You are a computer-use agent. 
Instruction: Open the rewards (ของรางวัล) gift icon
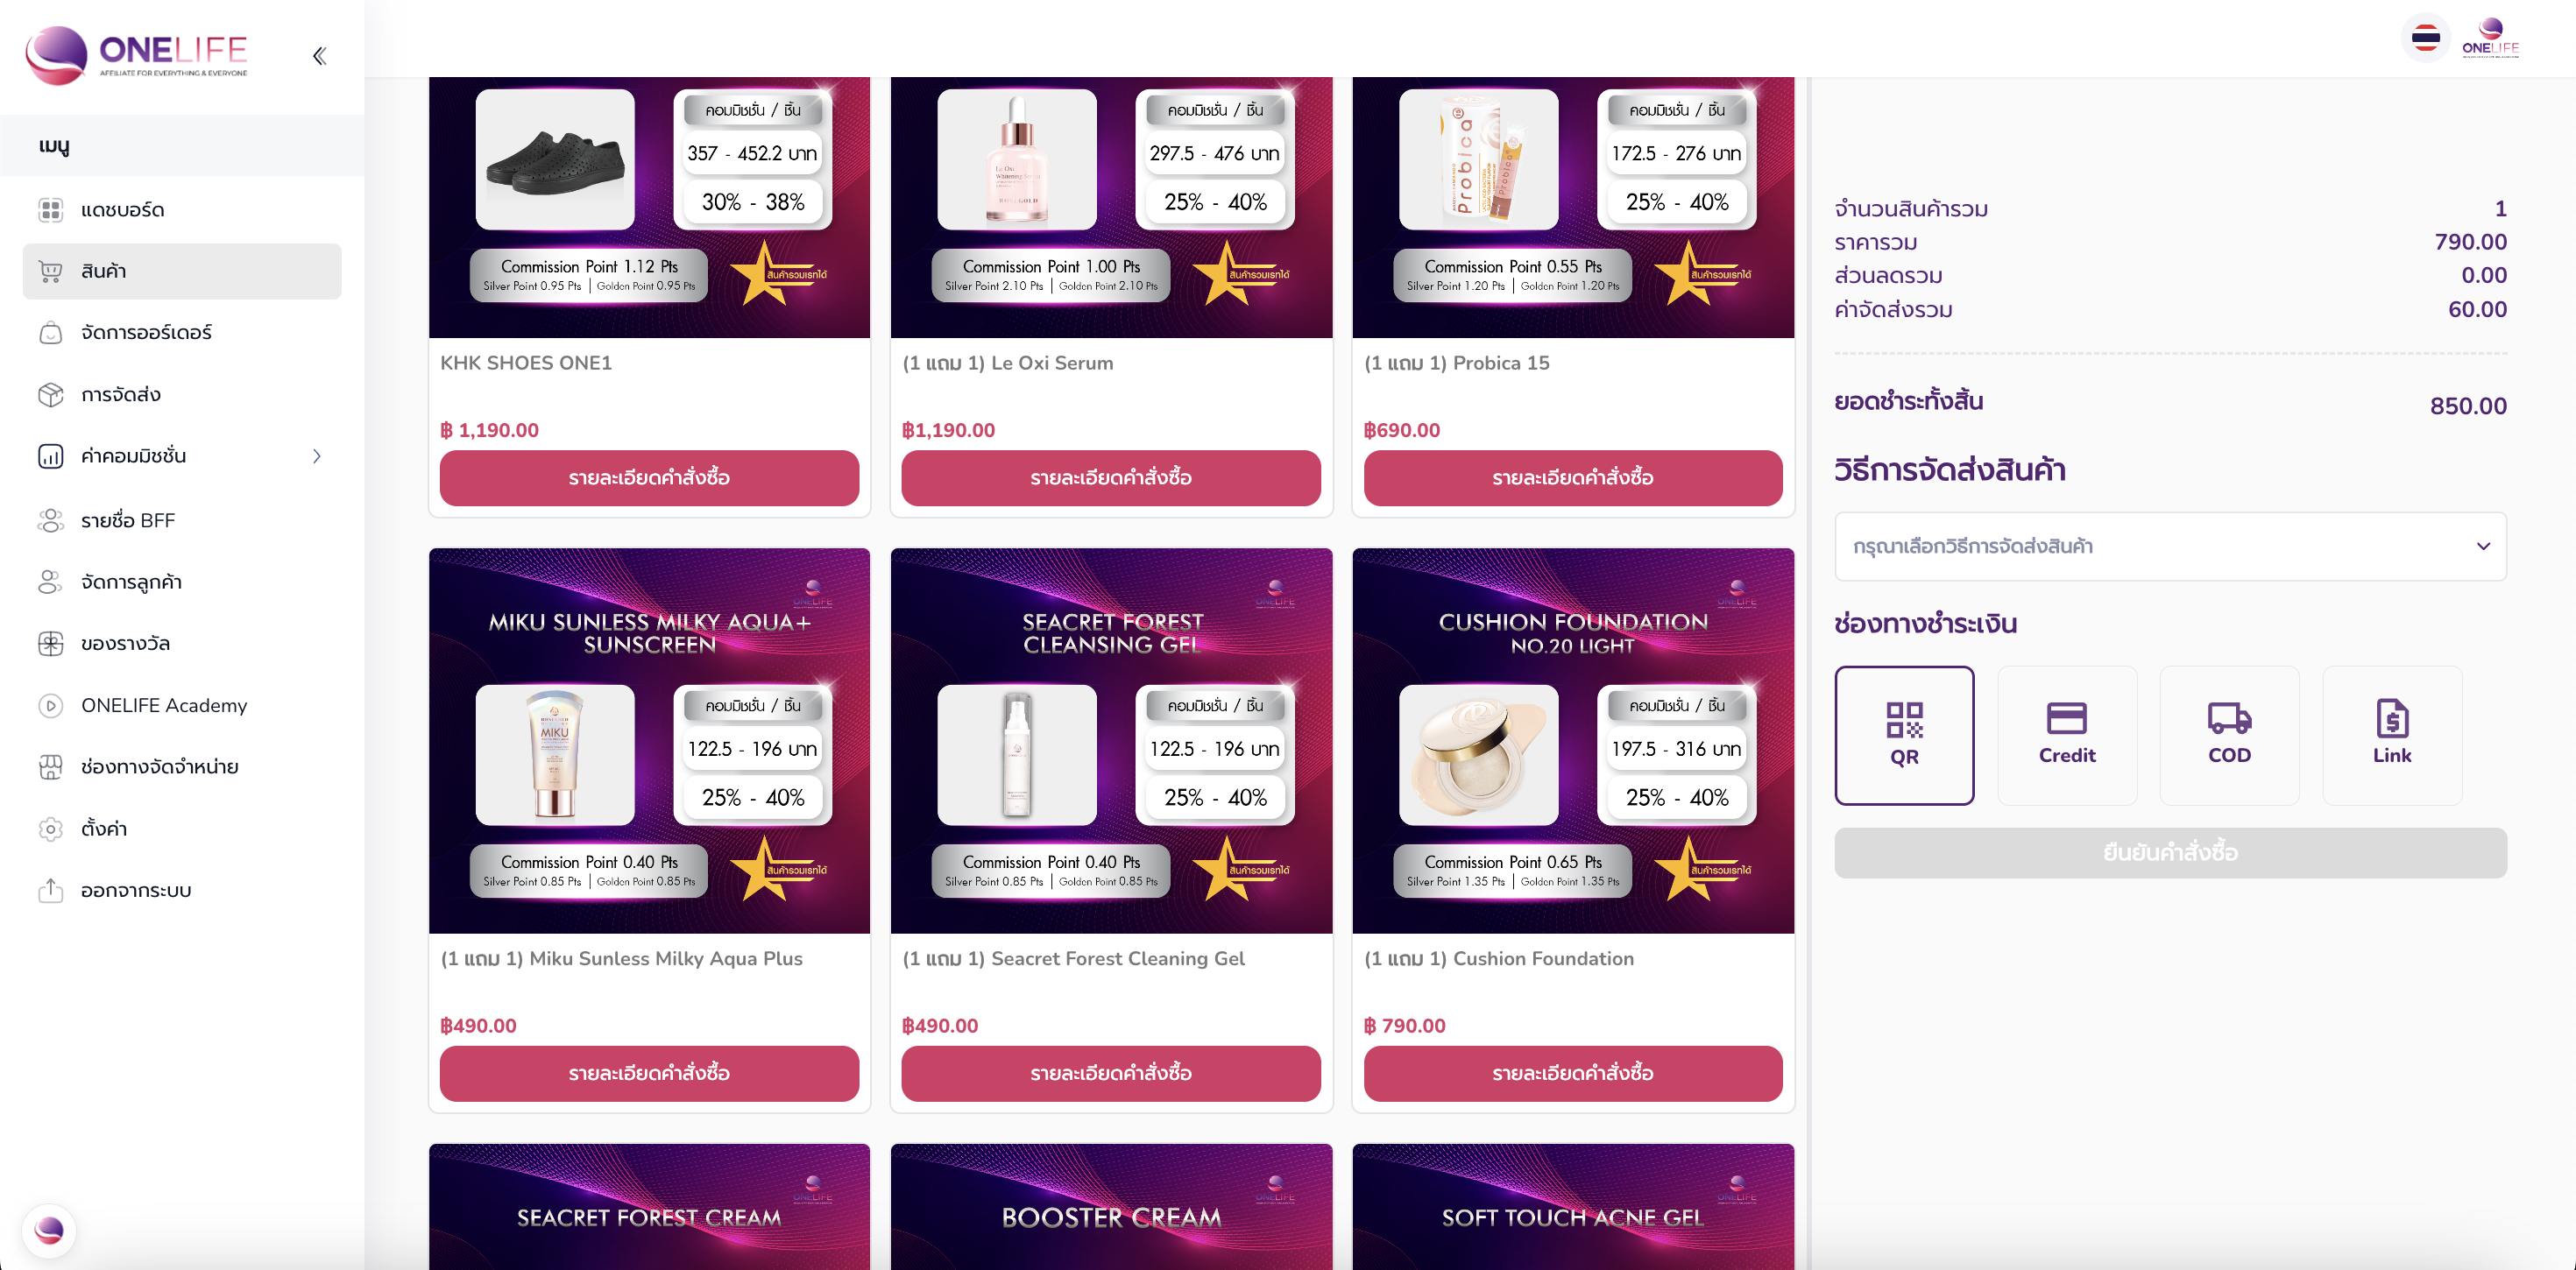coord(50,643)
